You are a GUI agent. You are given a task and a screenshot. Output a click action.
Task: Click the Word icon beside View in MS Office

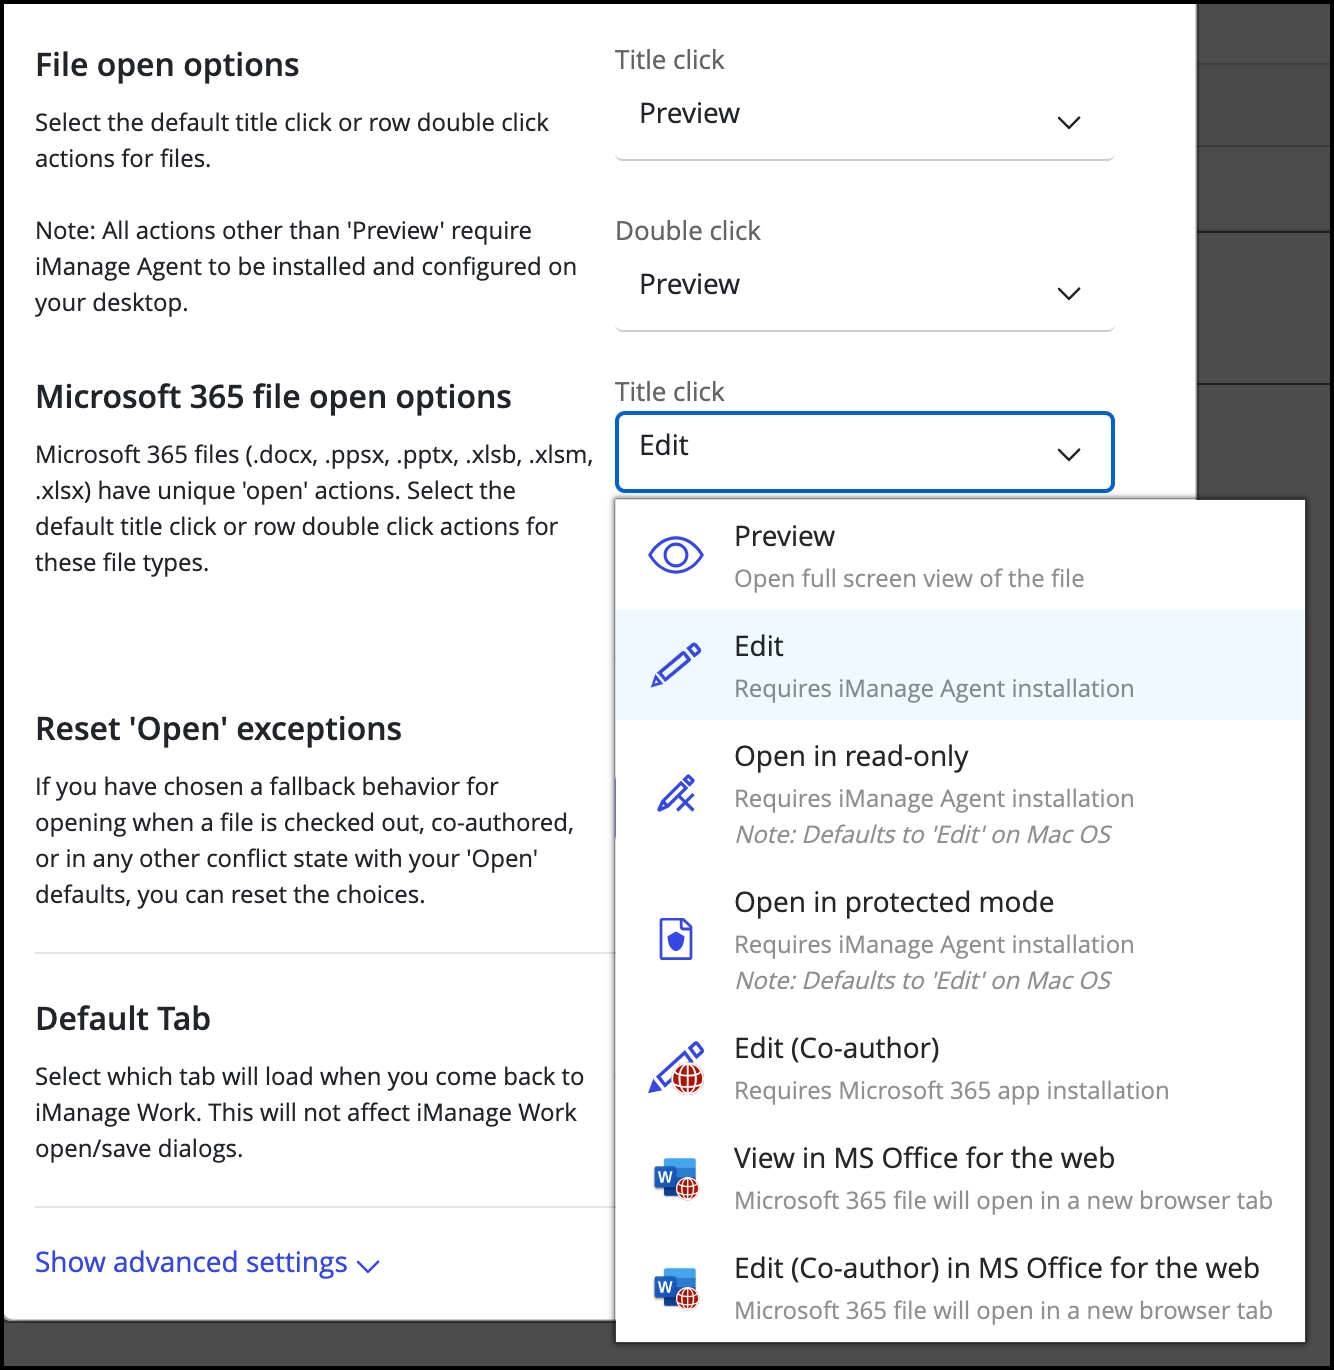click(676, 1177)
